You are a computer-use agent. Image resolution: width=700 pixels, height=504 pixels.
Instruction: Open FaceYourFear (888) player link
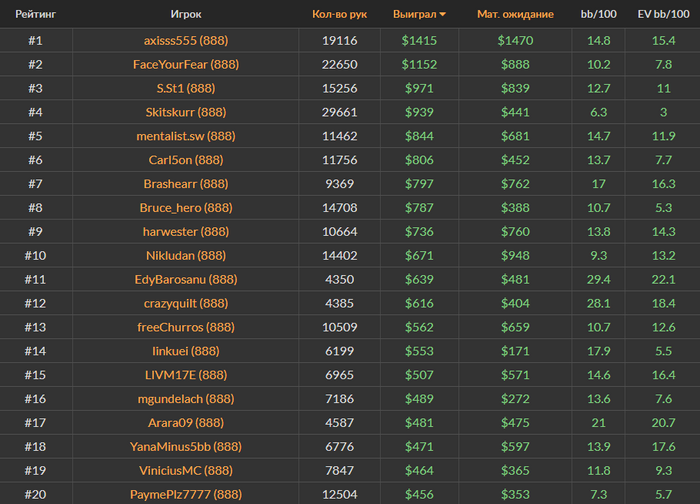(185, 64)
